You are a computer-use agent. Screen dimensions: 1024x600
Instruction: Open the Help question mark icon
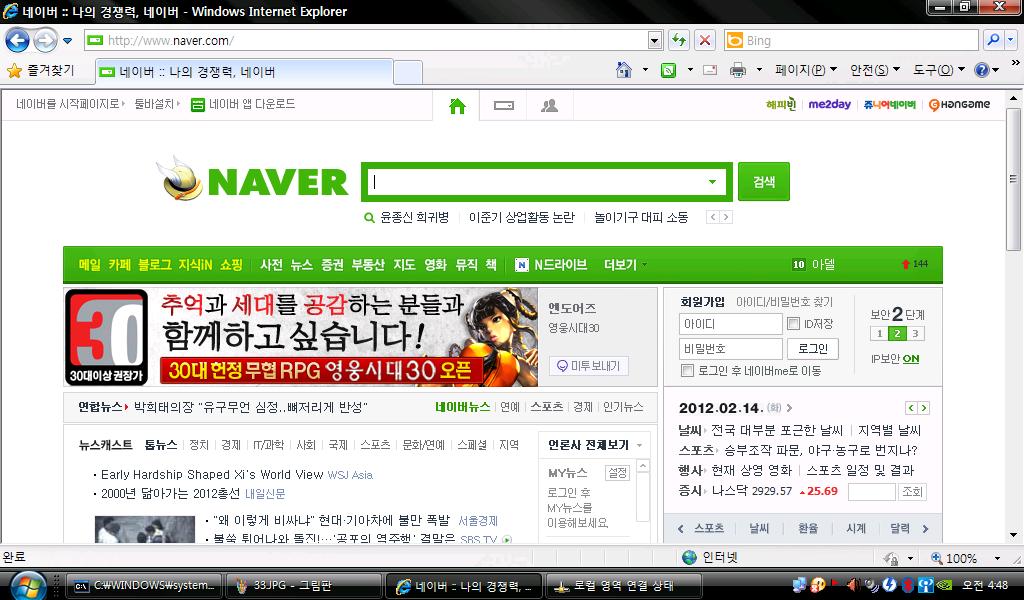pos(982,70)
